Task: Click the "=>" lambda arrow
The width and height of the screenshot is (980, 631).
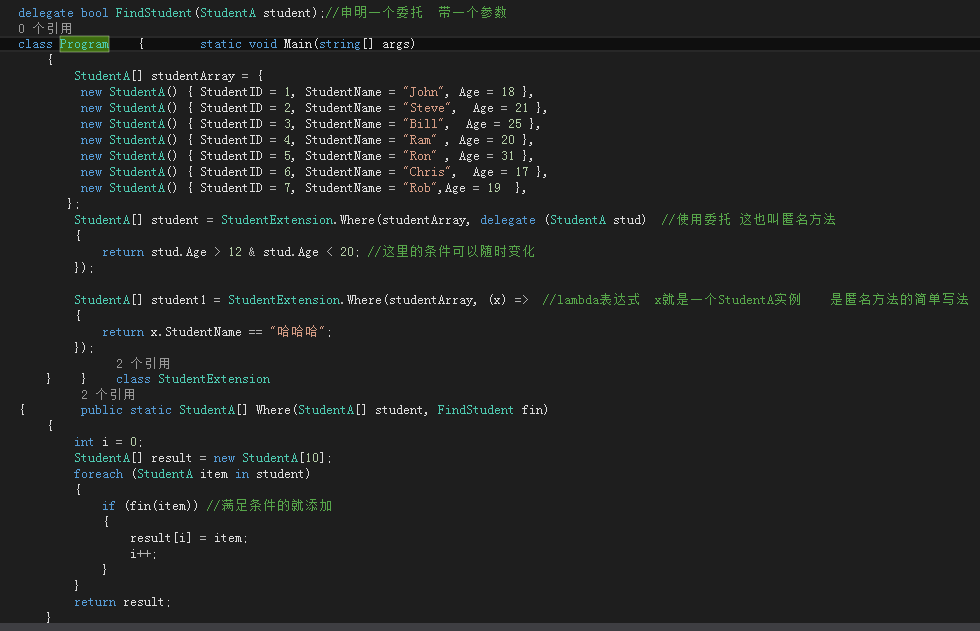Action: (522, 300)
